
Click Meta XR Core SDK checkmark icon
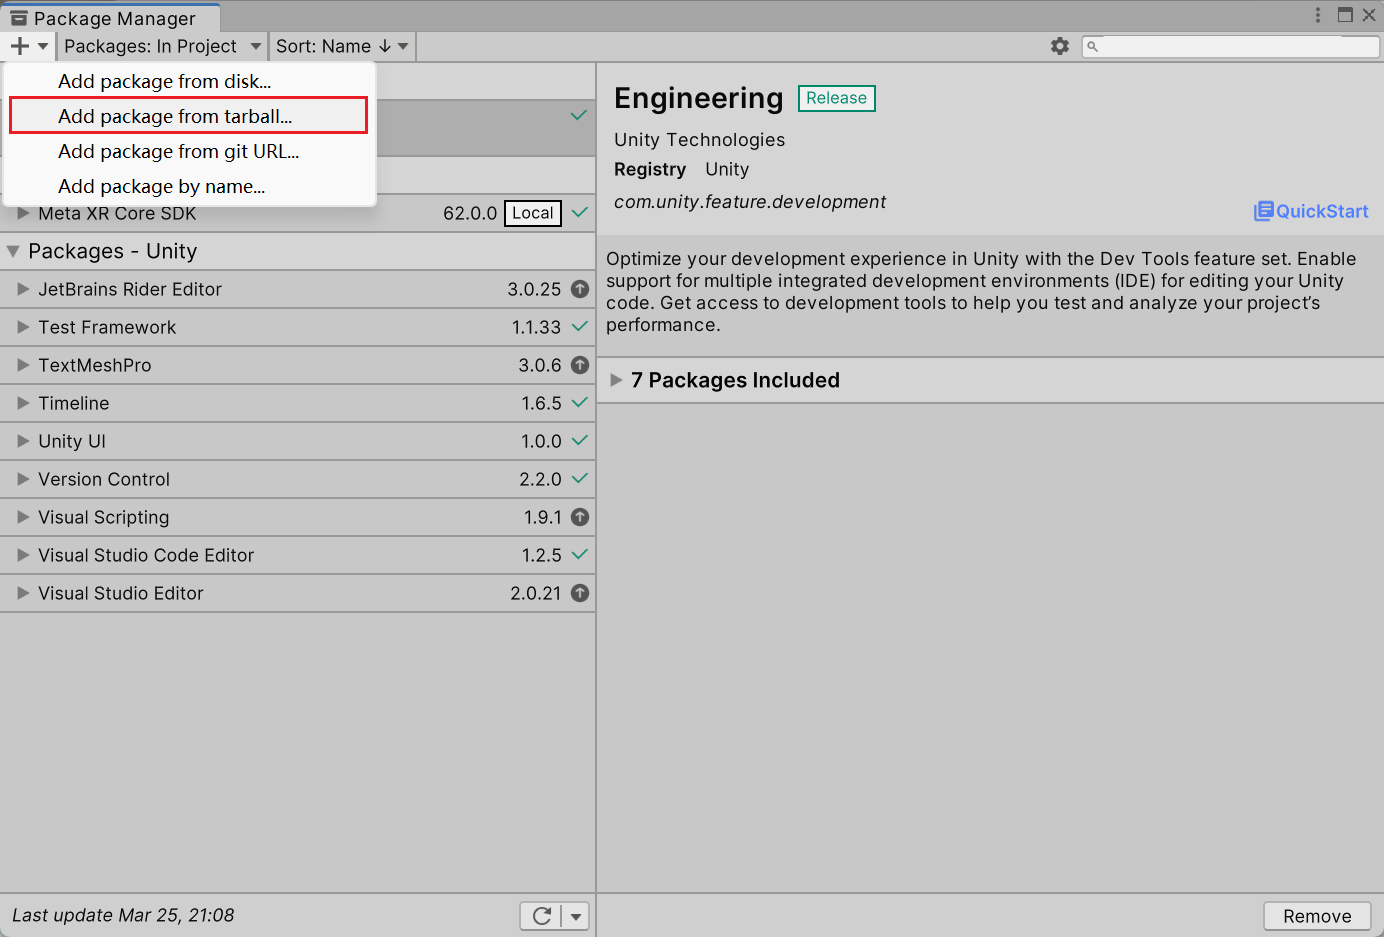point(580,213)
